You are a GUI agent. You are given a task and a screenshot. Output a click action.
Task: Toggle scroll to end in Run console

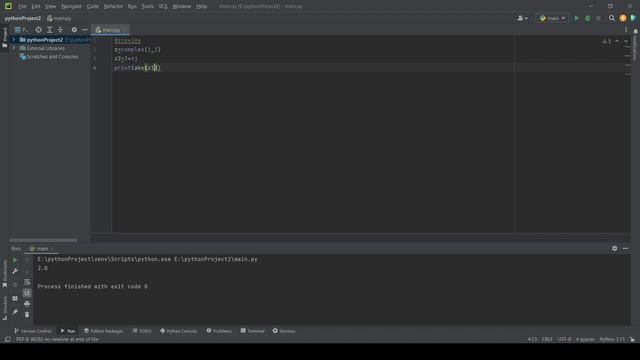[27, 293]
